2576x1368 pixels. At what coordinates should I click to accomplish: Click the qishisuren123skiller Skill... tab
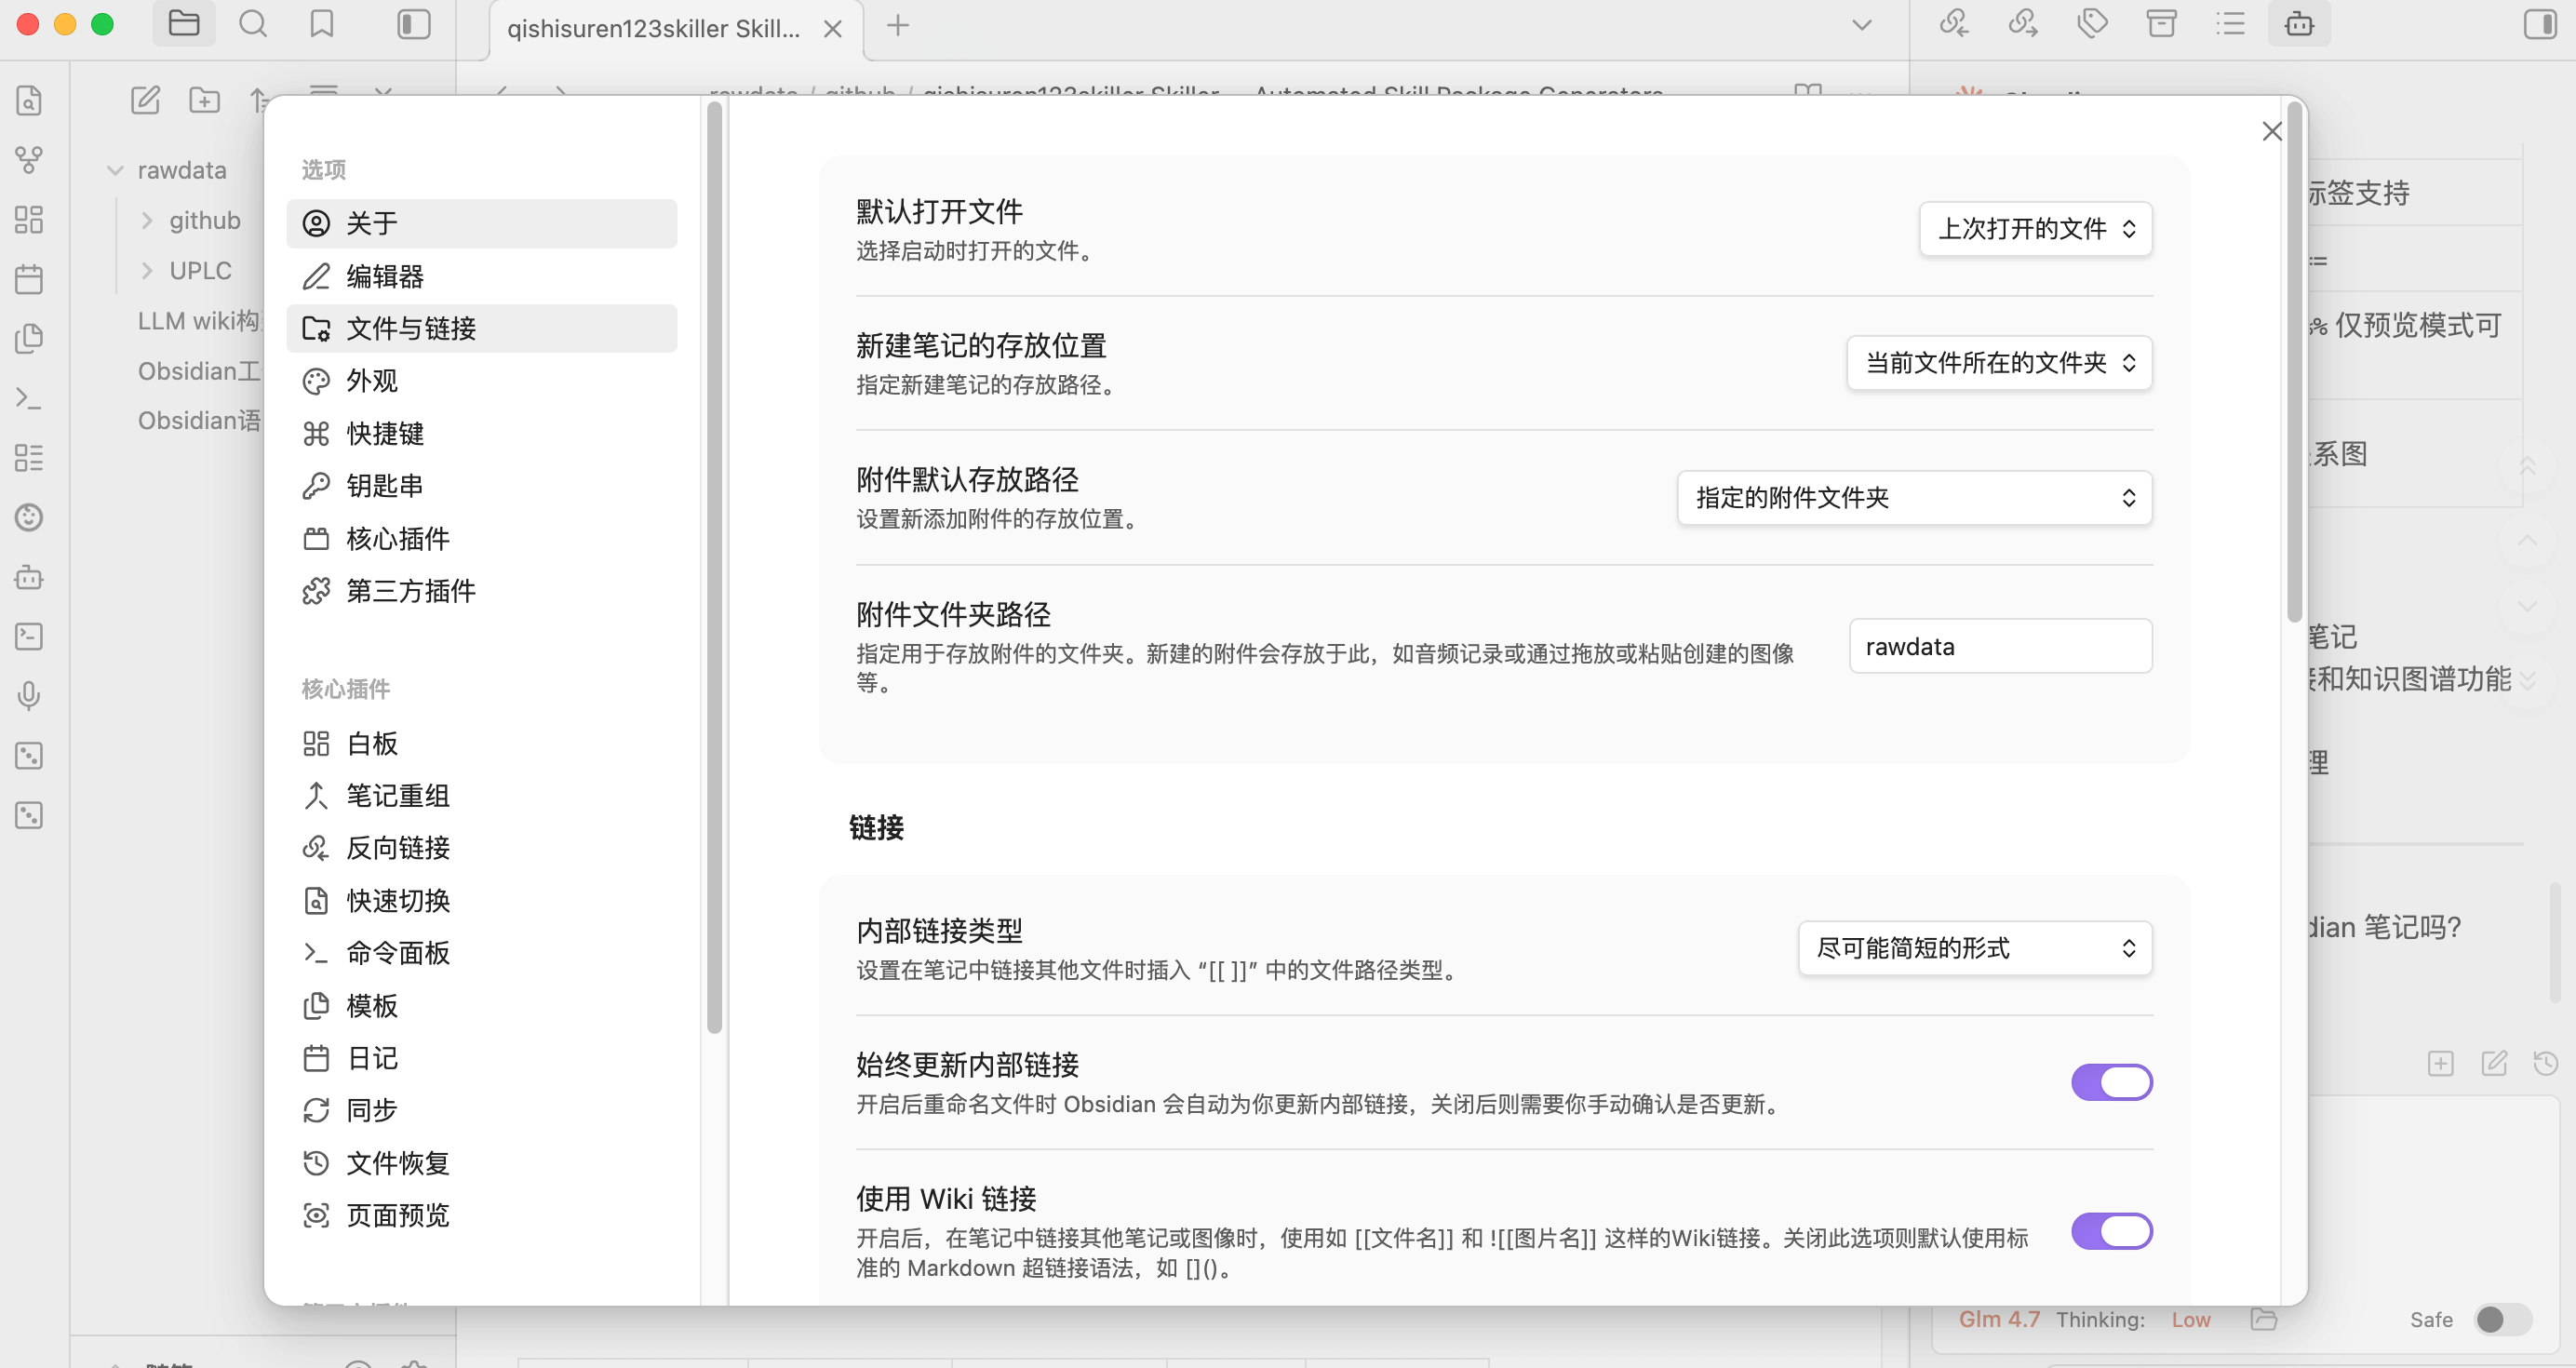pyautogui.click(x=676, y=29)
